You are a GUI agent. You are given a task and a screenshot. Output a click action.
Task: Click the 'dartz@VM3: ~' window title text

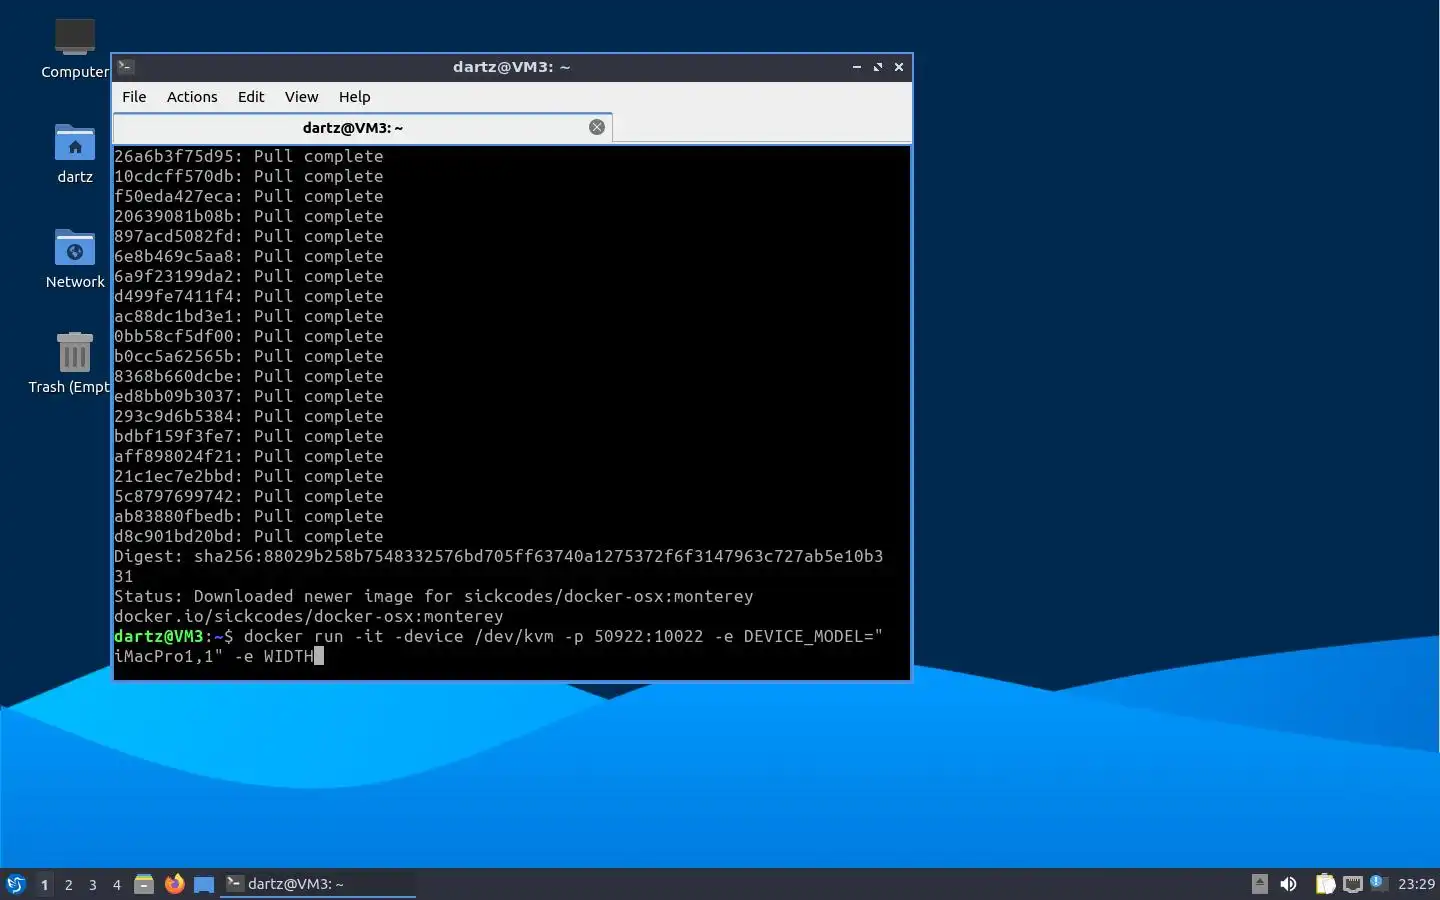(511, 67)
